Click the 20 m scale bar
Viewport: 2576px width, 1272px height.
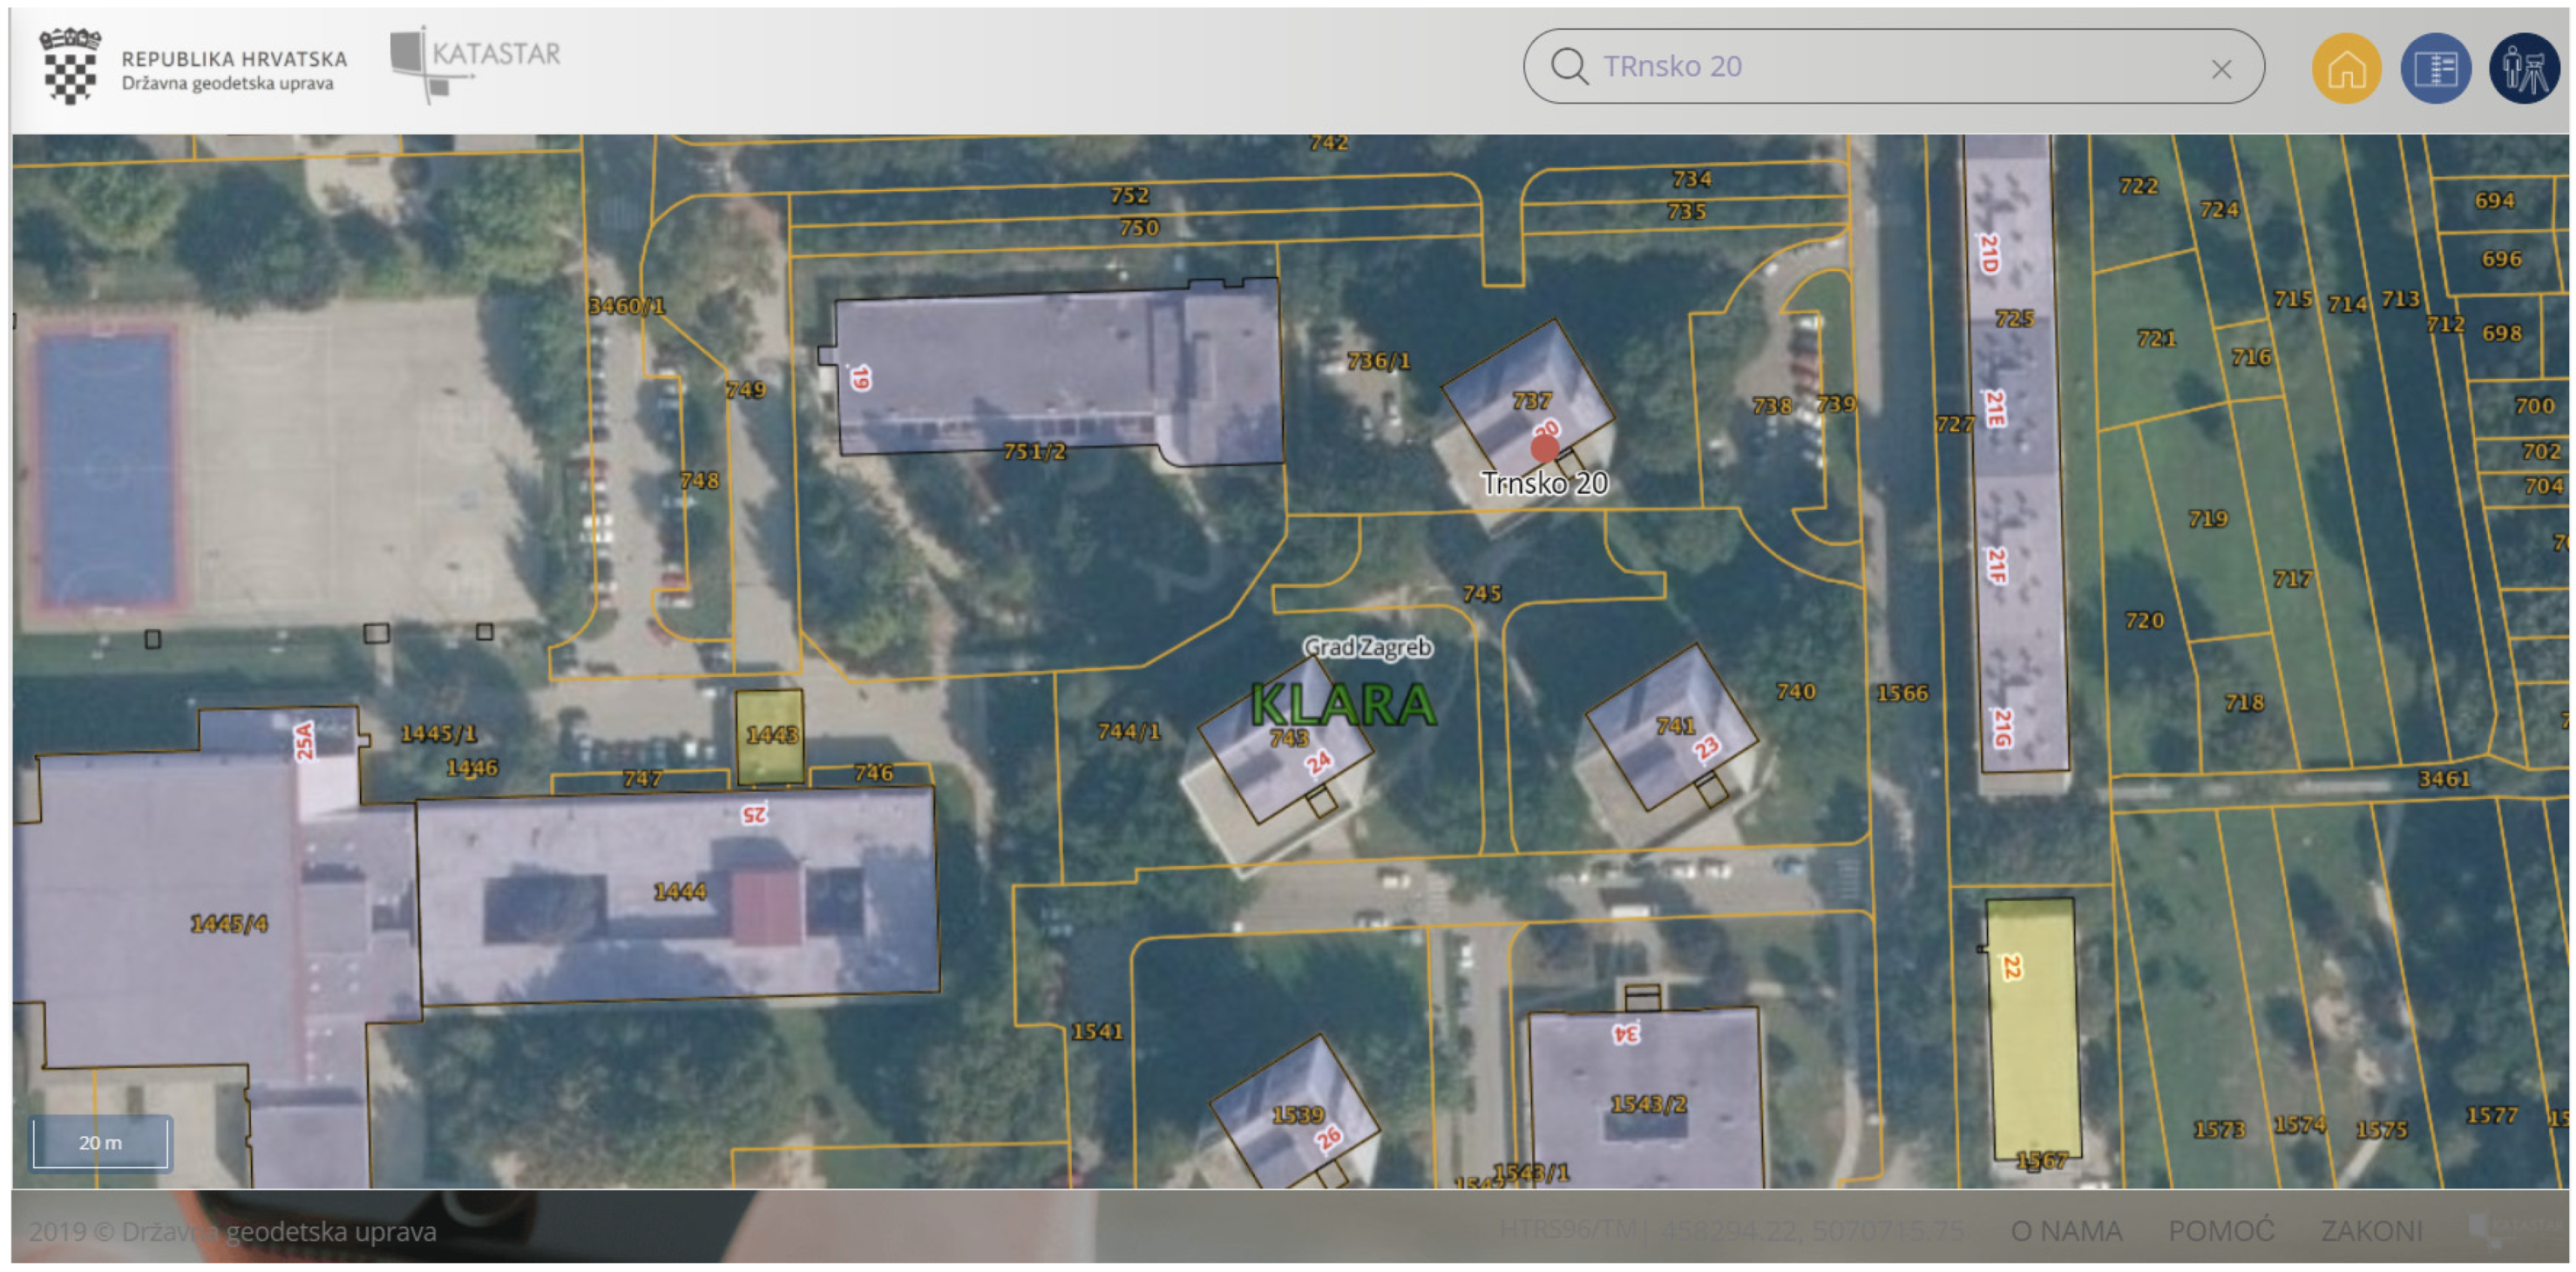(x=100, y=1142)
